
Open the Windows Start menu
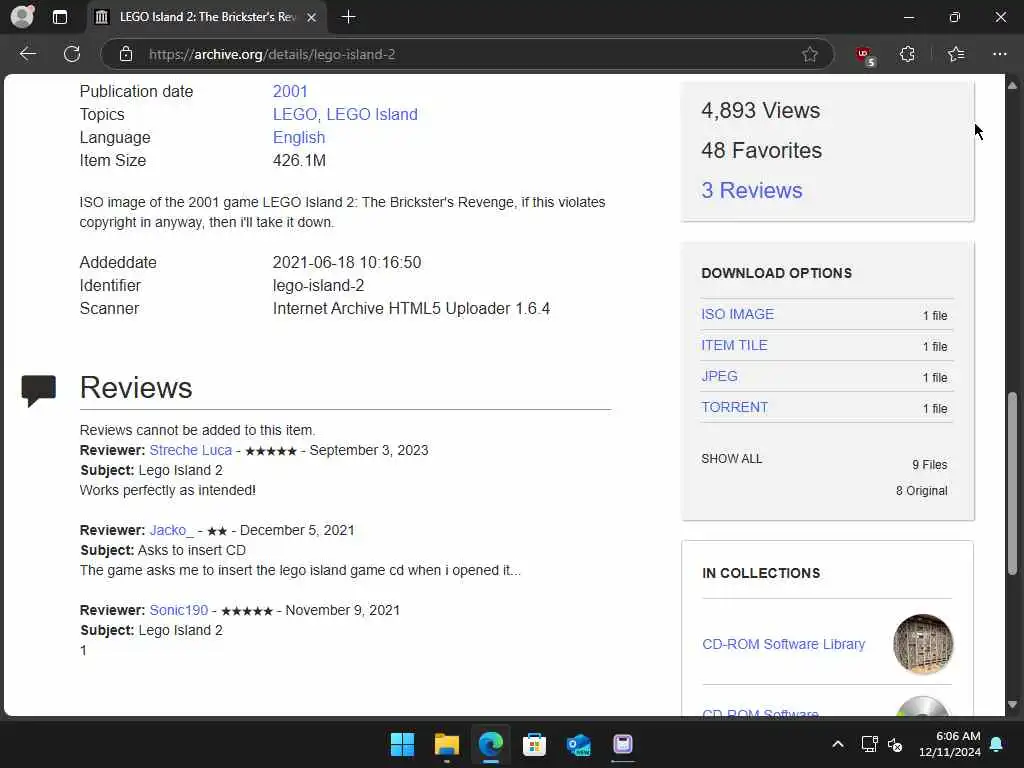click(402, 744)
